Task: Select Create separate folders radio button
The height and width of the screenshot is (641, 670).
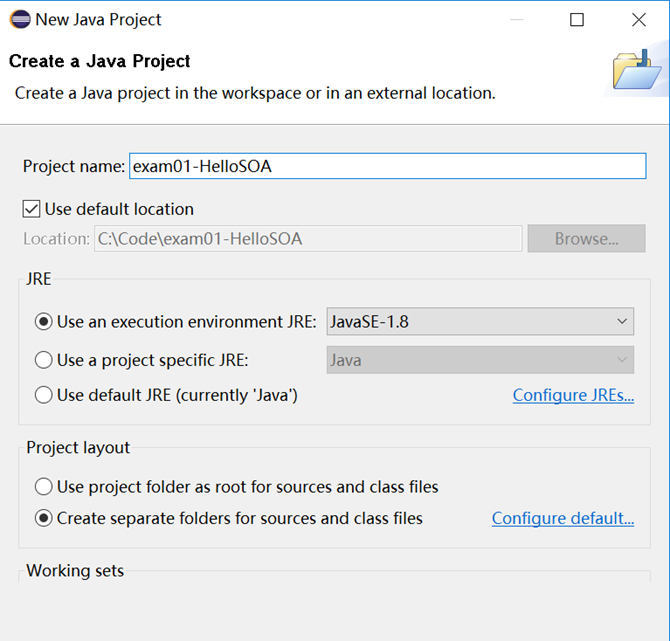Action: (x=43, y=518)
